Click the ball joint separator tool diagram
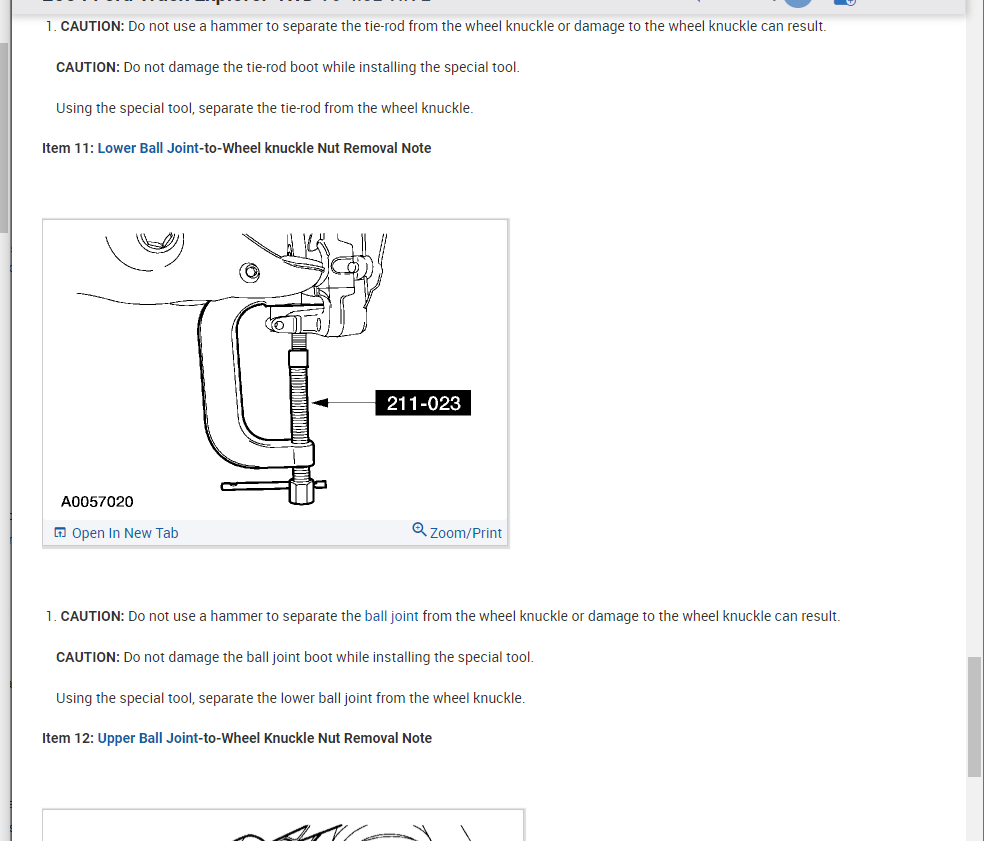This screenshot has height=841, width=984. [275, 370]
